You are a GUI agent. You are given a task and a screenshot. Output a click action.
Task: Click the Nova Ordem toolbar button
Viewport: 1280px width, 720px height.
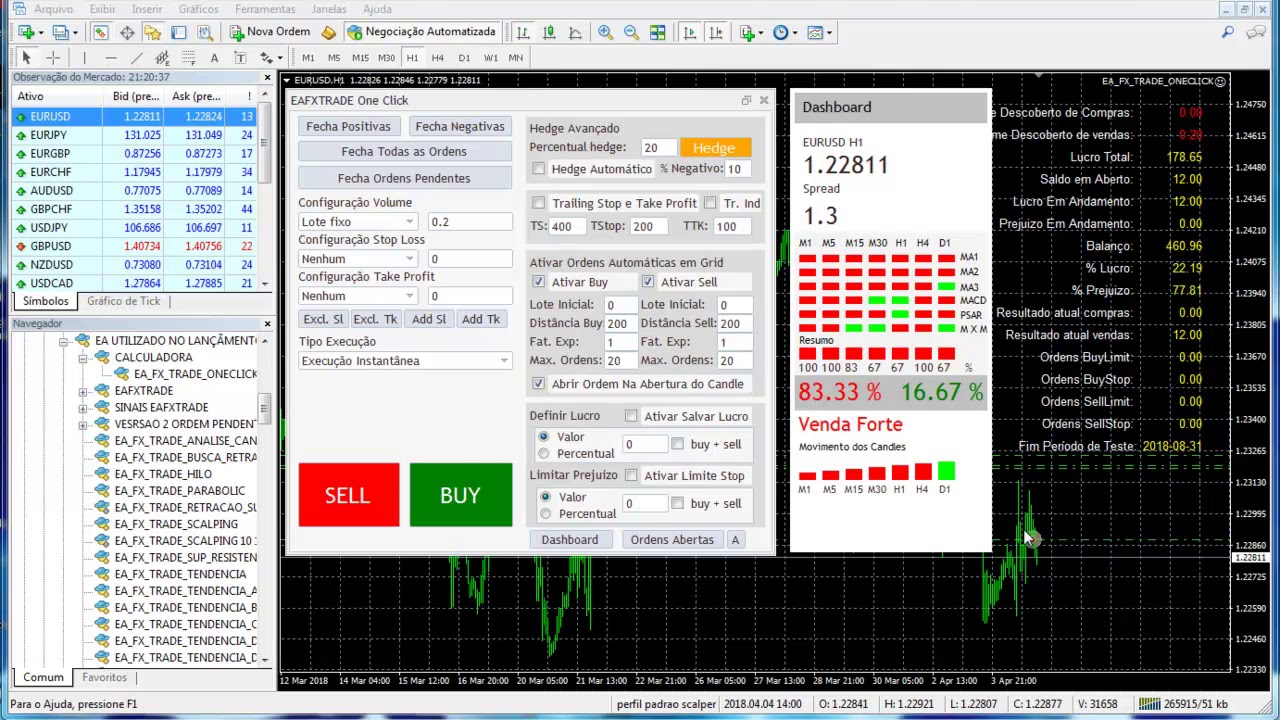[269, 32]
